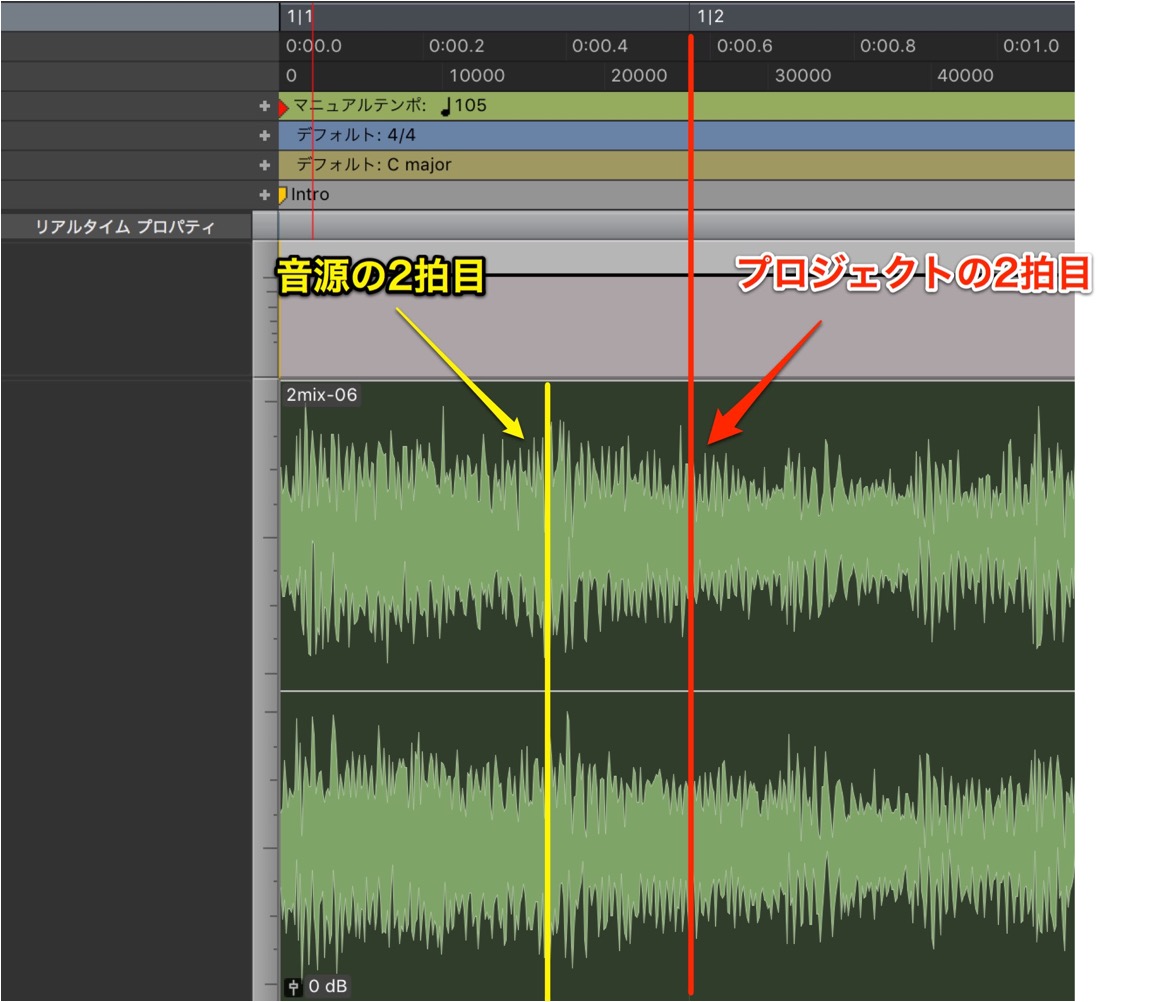The width and height of the screenshot is (1150, 1002).
Task: Click sample position 40000 on the ruler
Action: (965, 76)
